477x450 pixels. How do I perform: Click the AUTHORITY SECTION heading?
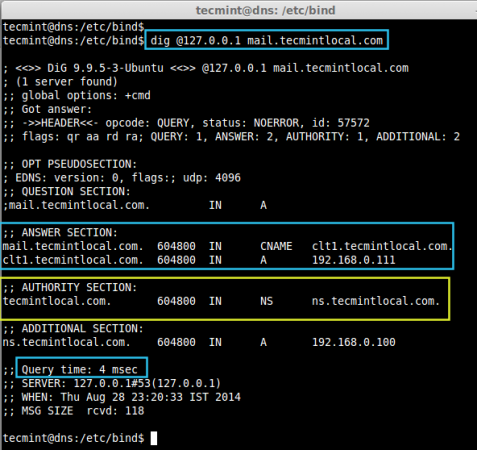pos(70,287)
